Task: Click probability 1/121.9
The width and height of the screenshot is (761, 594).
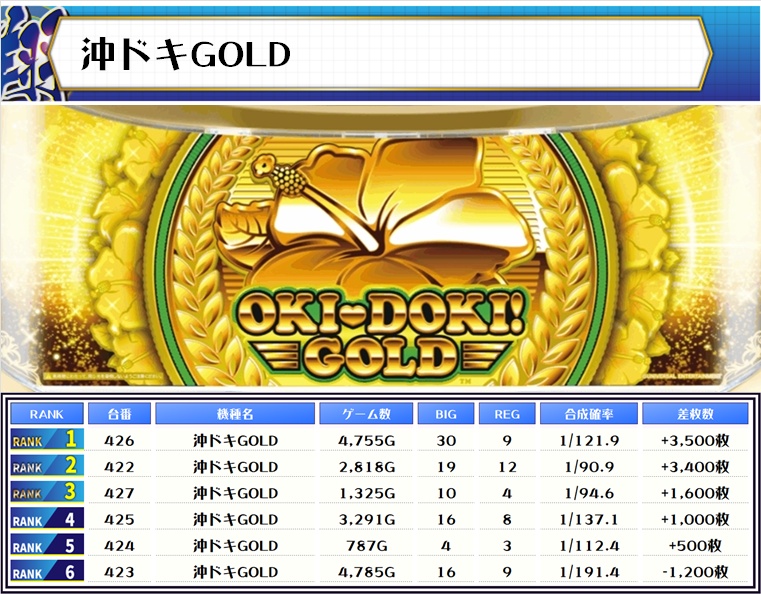Action: [x=589, y=441]
